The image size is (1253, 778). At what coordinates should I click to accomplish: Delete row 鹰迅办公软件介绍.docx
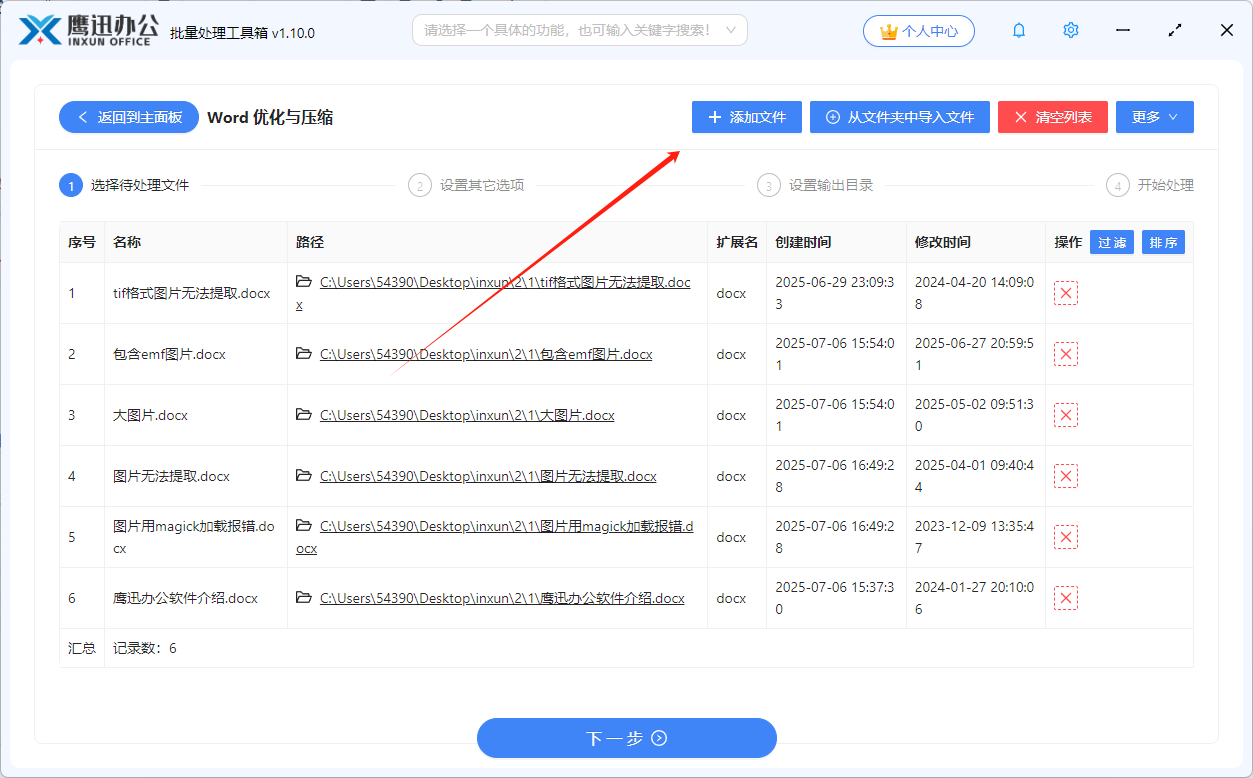click(1066, 598)
